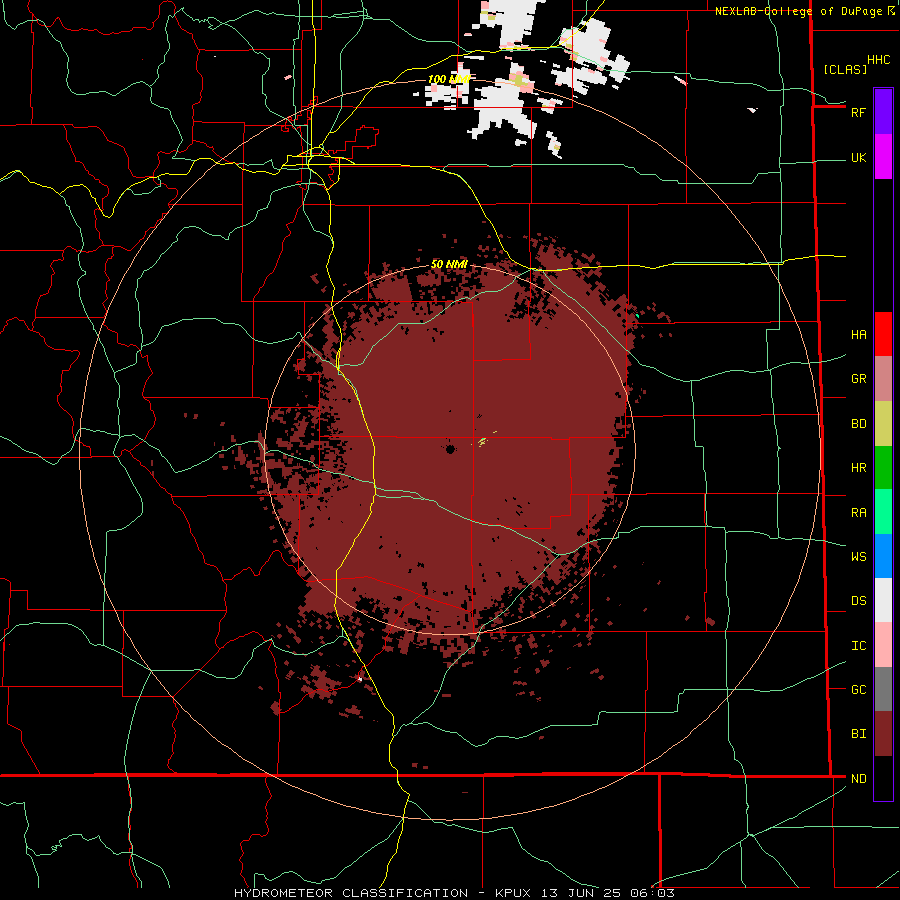Click the 'HR' legend label

(859, 468)
